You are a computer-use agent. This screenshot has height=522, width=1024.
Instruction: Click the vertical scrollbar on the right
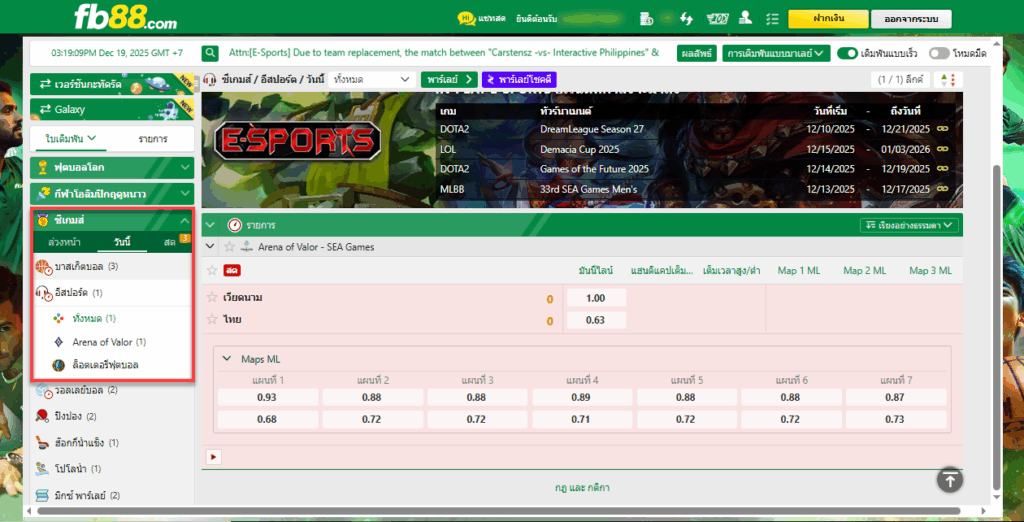click(996, 325)
